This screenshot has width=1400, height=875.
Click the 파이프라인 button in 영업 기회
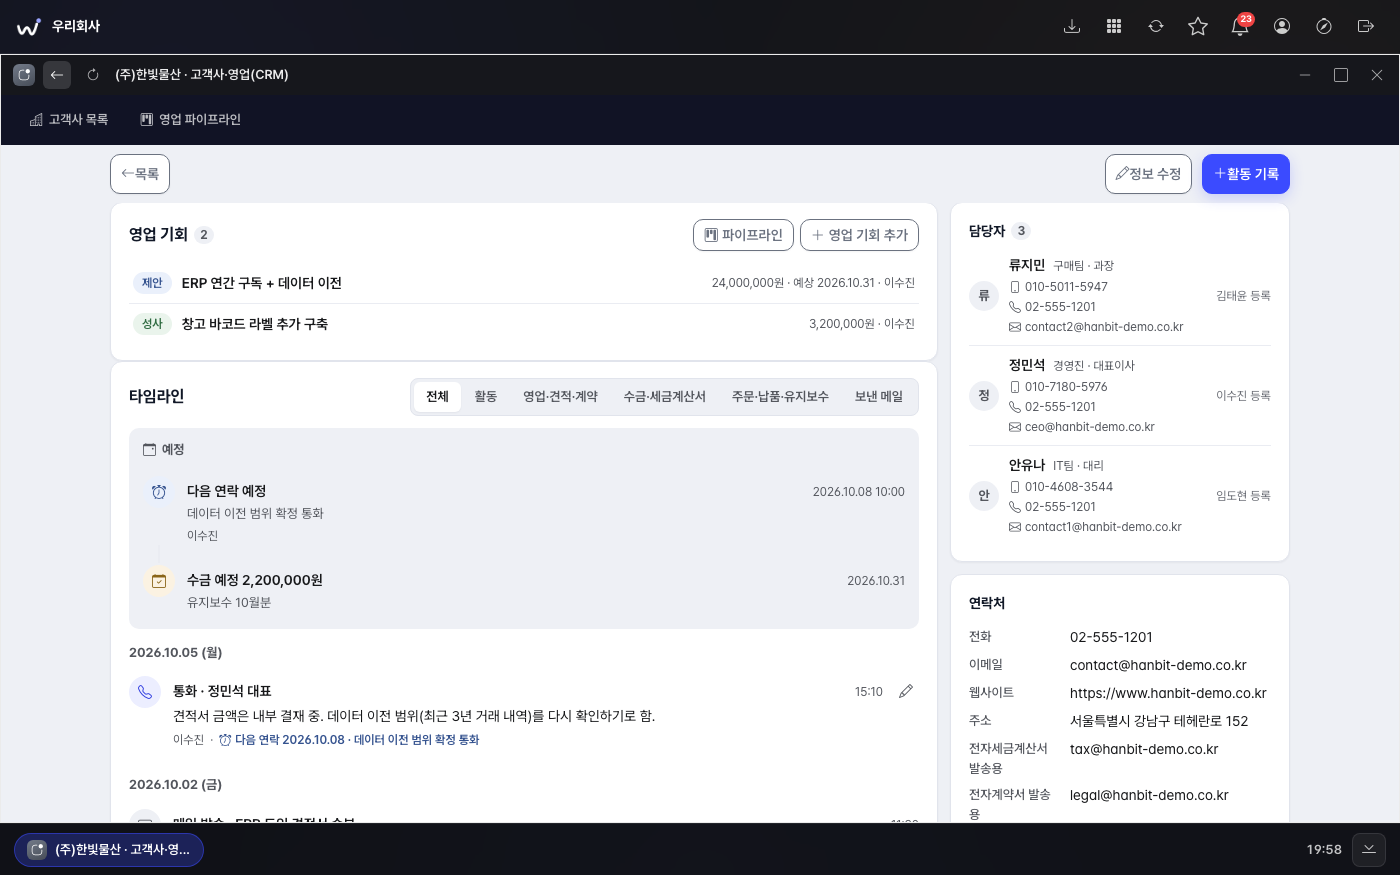click(x=744, y=235)
